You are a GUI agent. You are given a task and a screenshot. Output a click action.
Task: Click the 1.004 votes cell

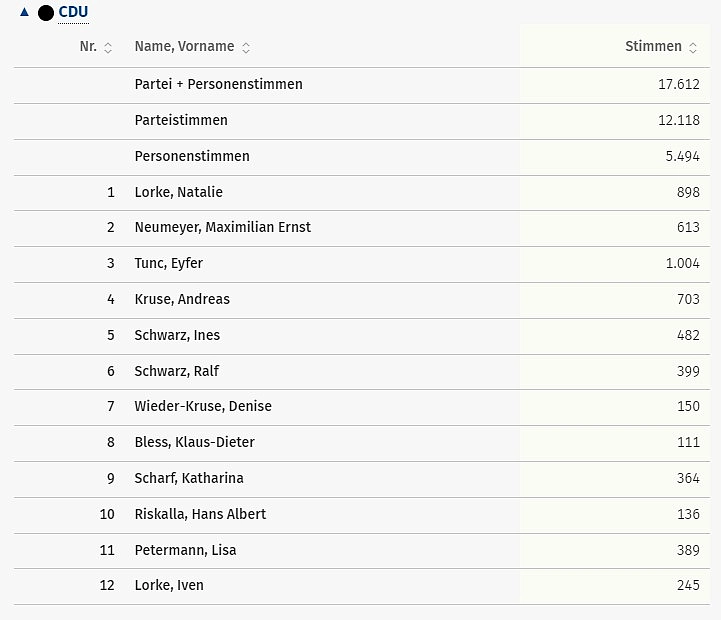(x=682, y=263)
